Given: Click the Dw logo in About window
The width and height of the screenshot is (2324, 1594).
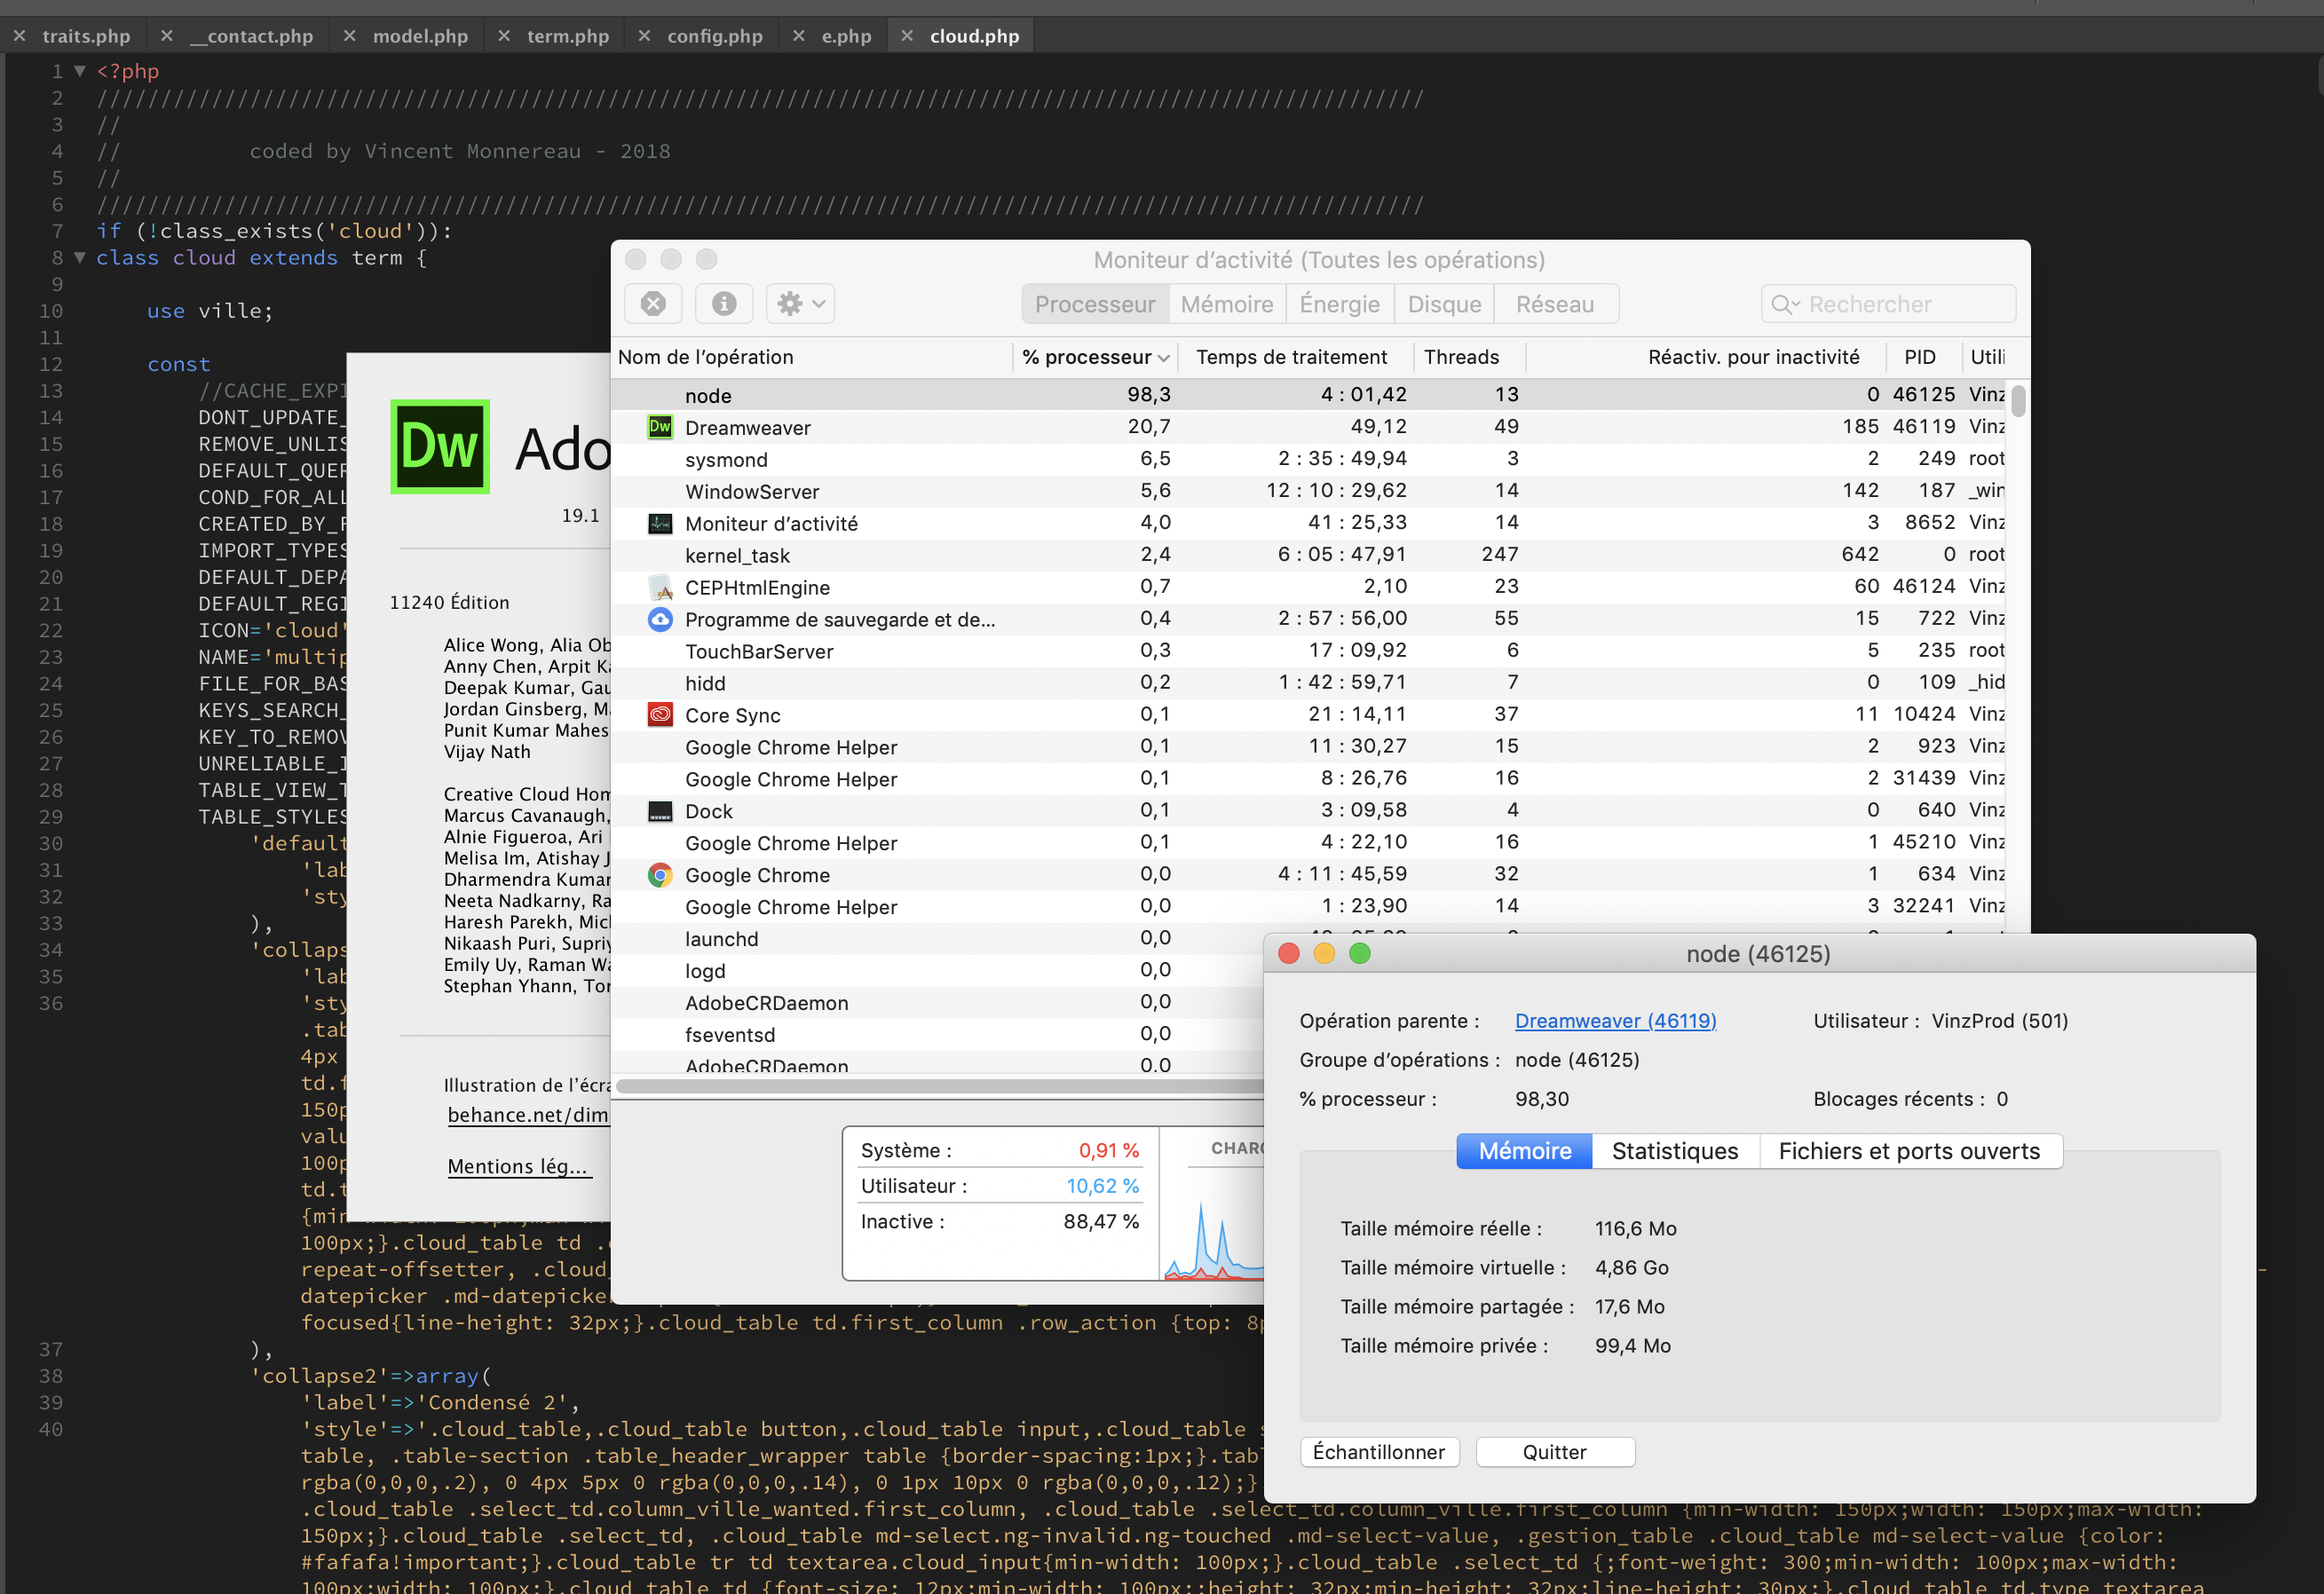Looking at the screenshot, I should click(x=440, y=447).
